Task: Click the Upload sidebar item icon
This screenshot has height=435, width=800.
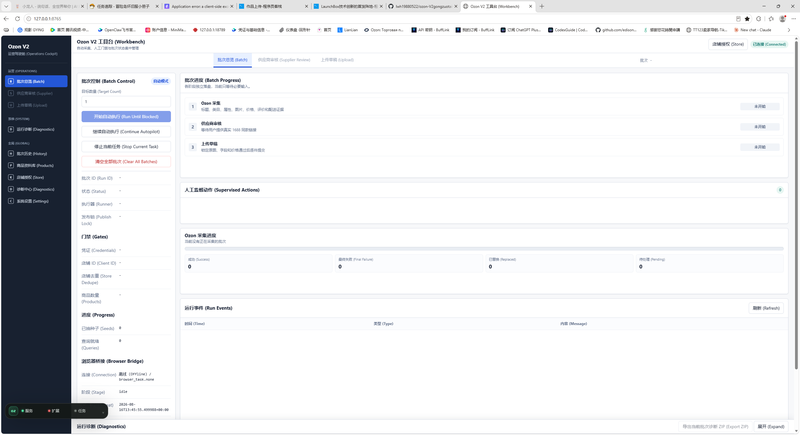Action: point(11,105)
